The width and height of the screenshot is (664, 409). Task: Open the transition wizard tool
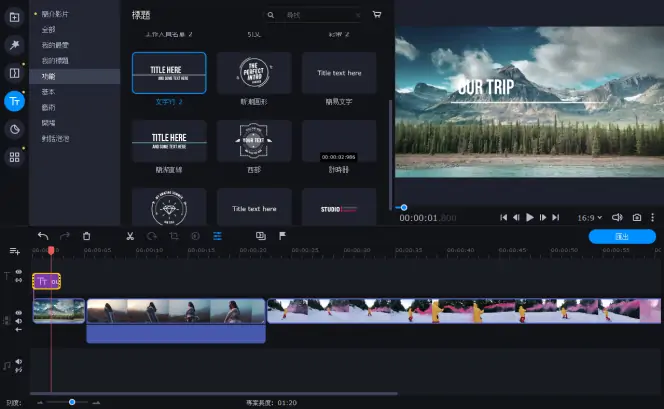coord(261,236)
